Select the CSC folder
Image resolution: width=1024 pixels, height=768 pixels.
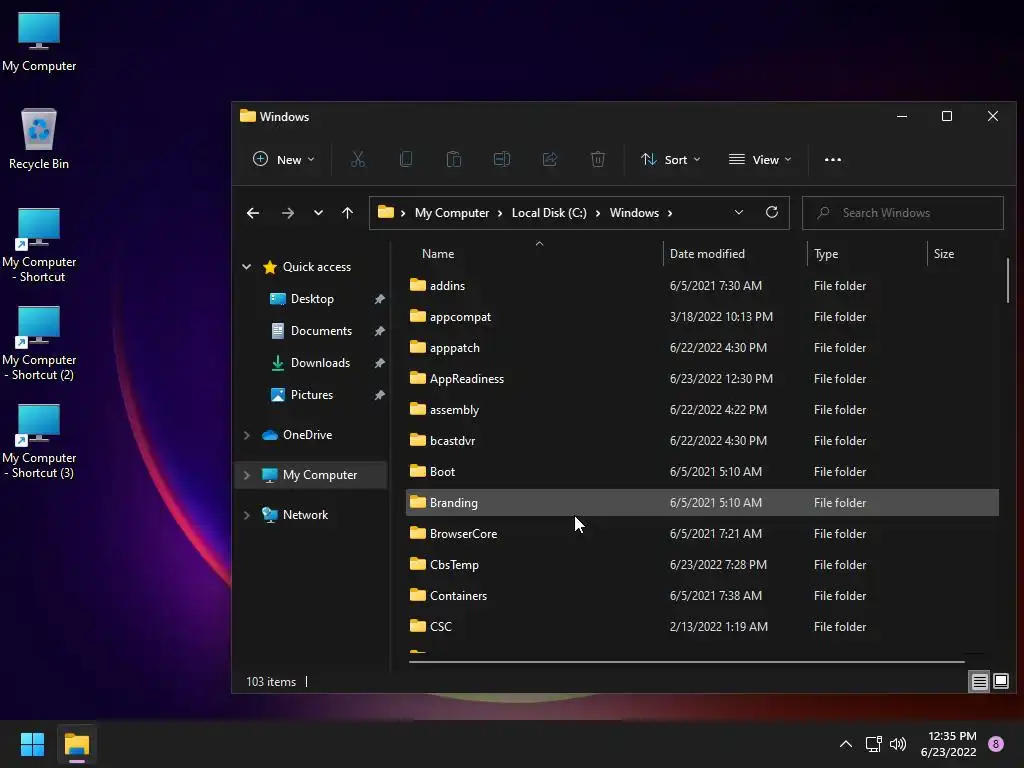pos(440,627)
